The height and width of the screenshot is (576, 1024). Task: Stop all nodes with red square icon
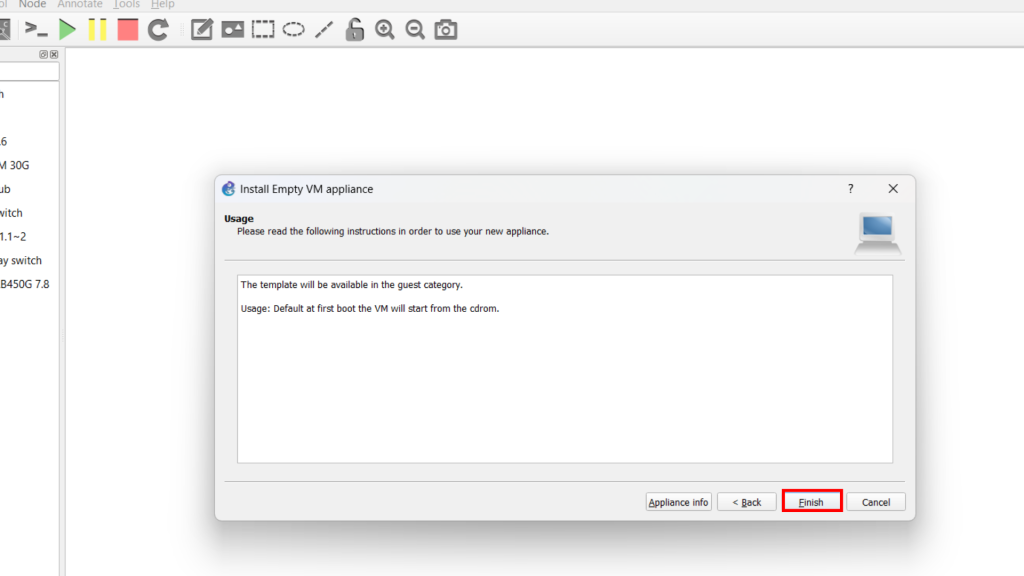click(127, 29)
